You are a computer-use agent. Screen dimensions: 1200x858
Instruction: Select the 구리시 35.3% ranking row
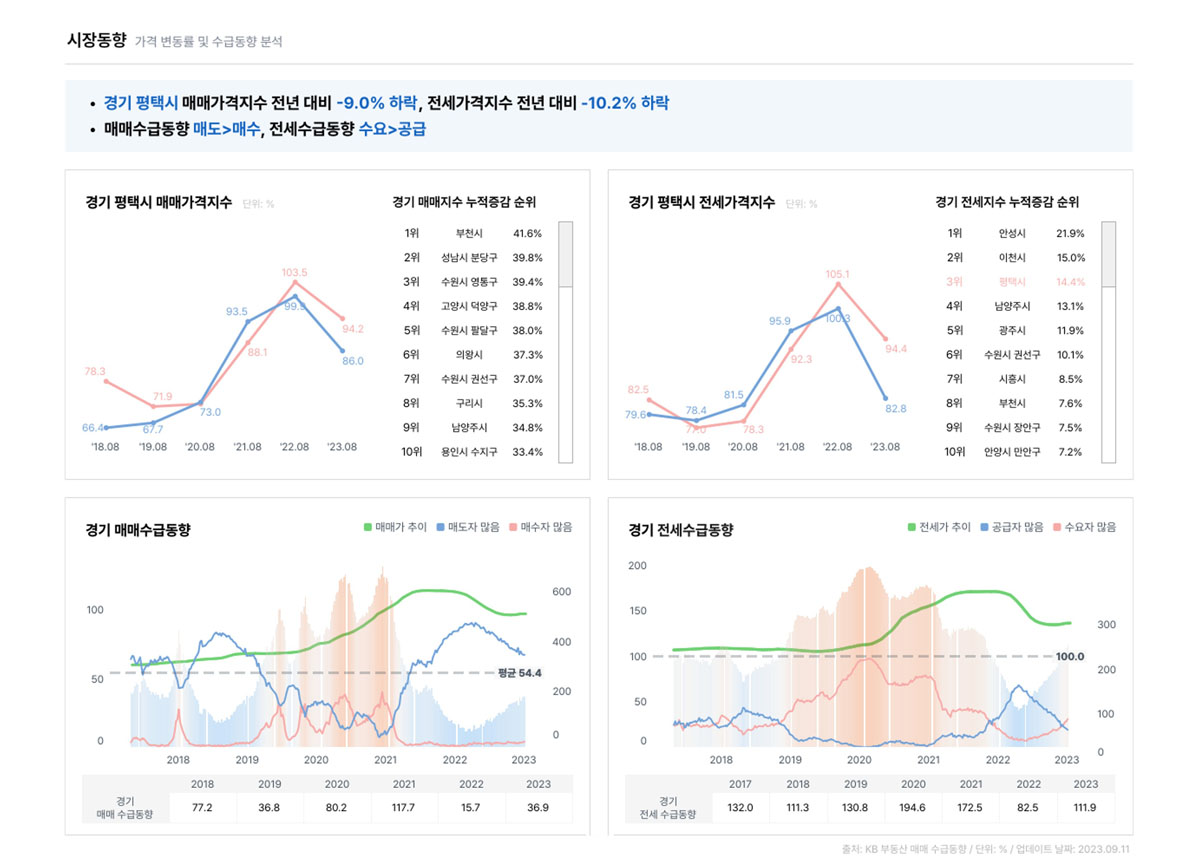[x=473, y=404]
